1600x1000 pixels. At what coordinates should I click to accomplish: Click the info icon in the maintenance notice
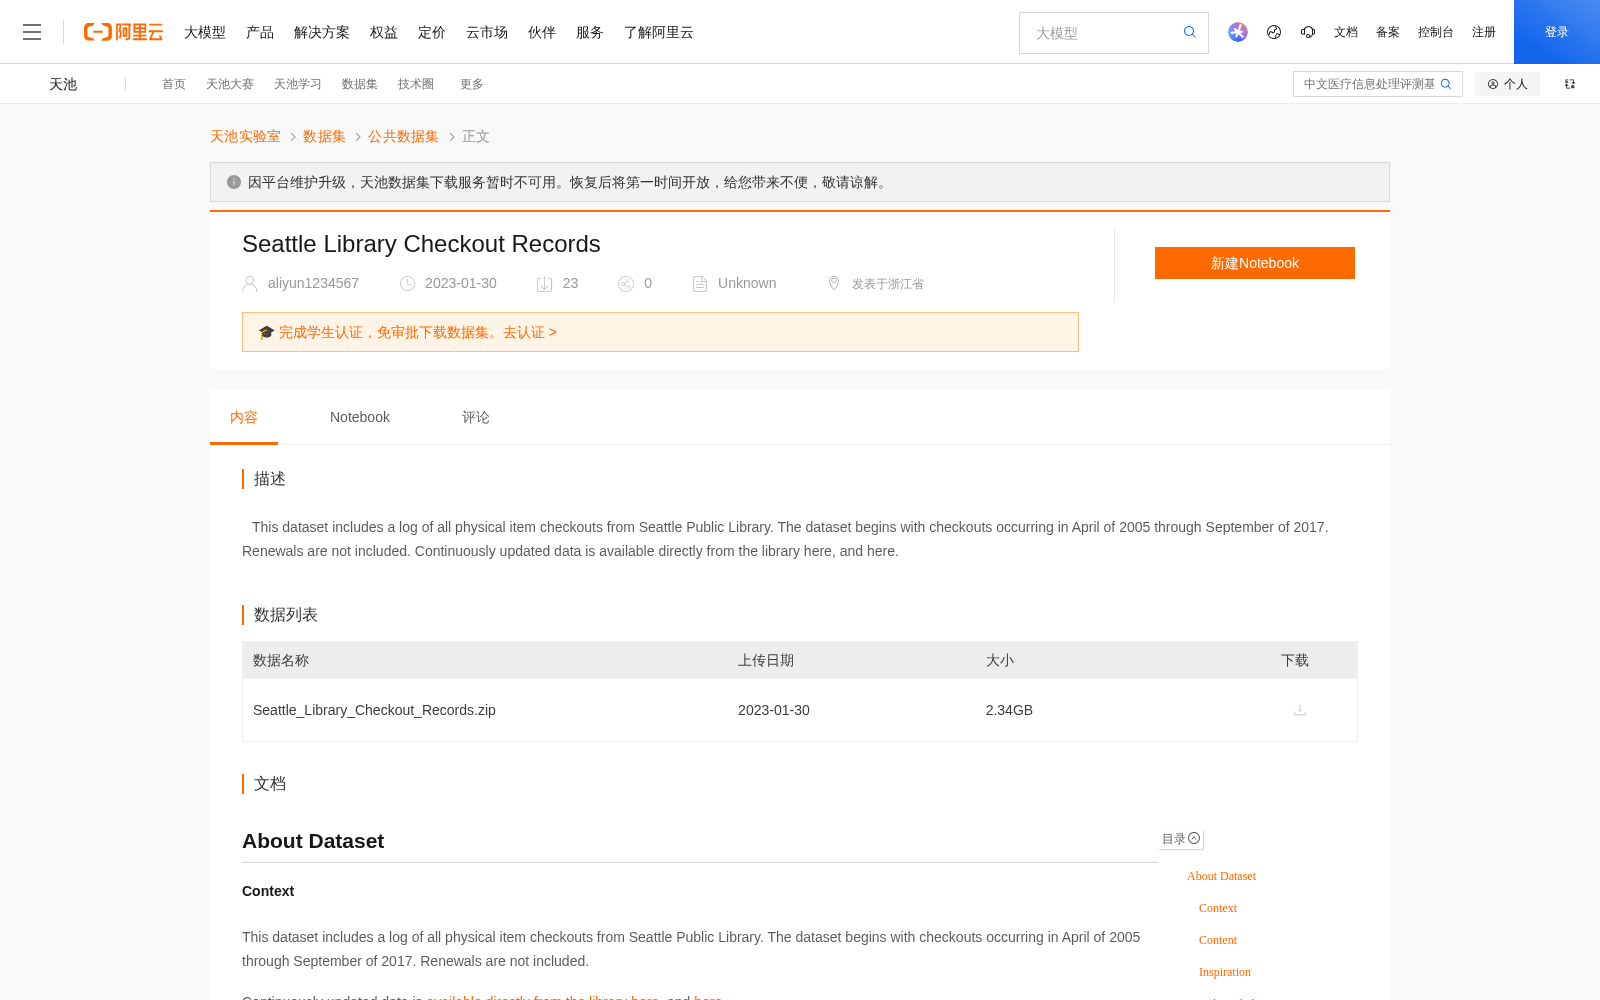[x=234, y=182]
